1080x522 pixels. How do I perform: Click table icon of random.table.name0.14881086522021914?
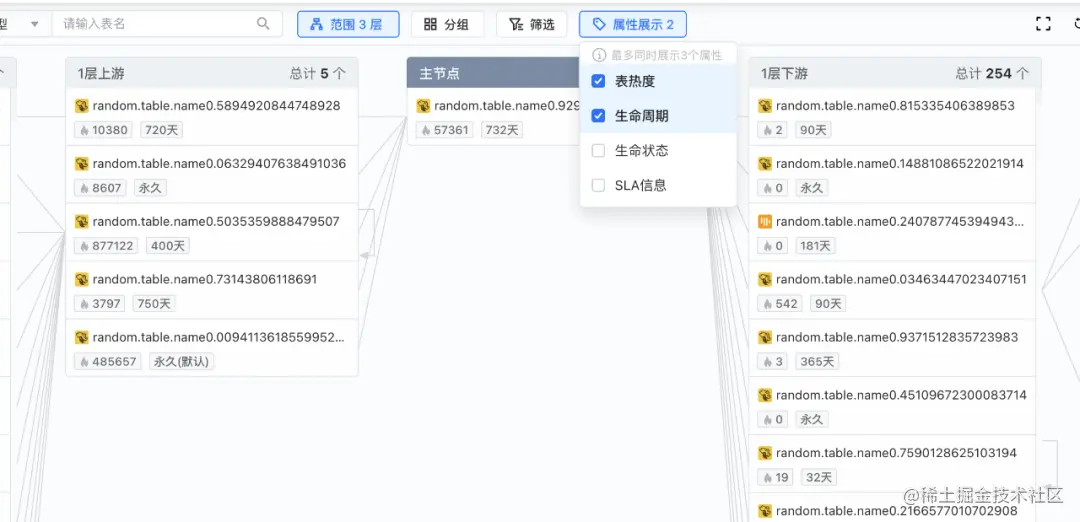coord(765,164)
